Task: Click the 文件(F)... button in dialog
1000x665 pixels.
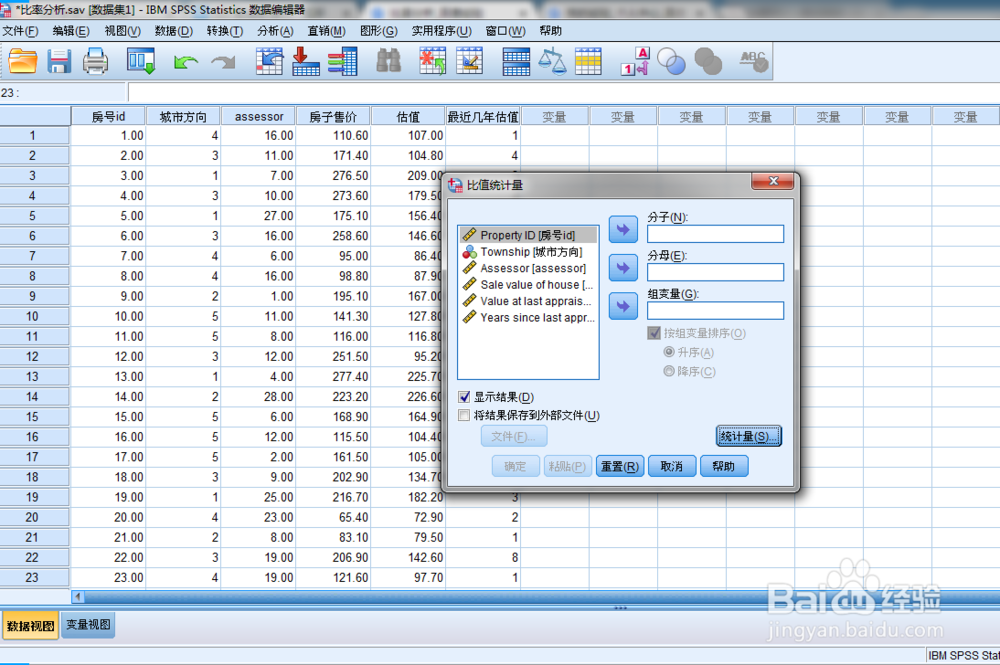Action: coord(513,436)
